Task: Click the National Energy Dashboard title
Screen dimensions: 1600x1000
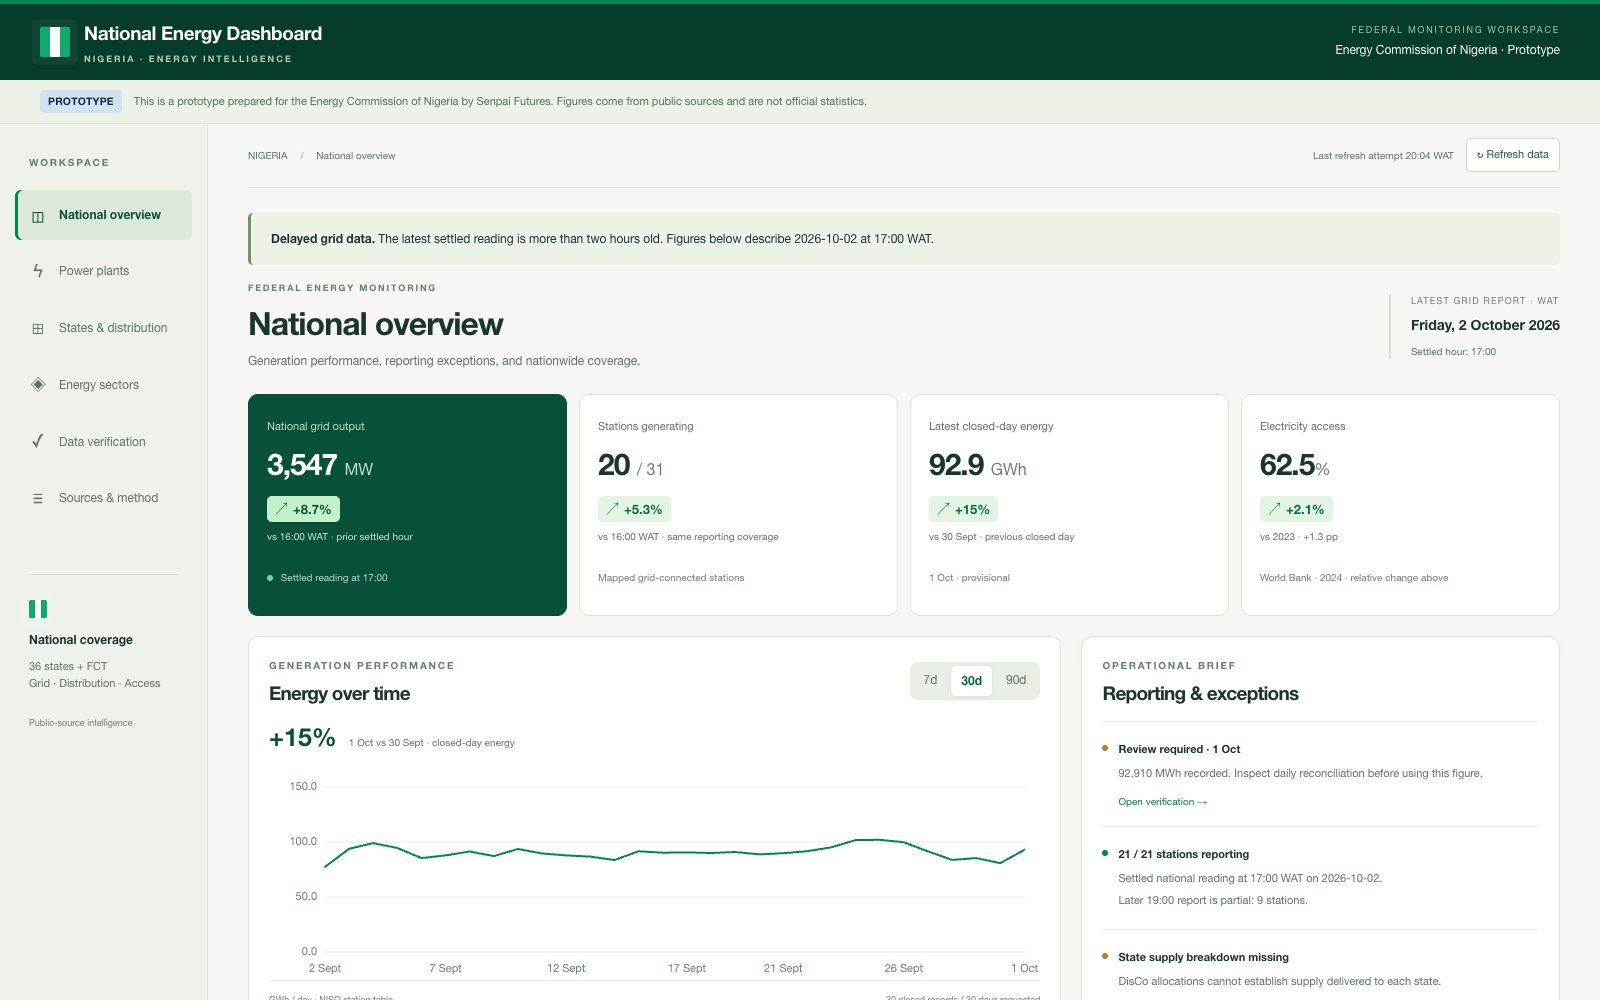Action: 203,34
